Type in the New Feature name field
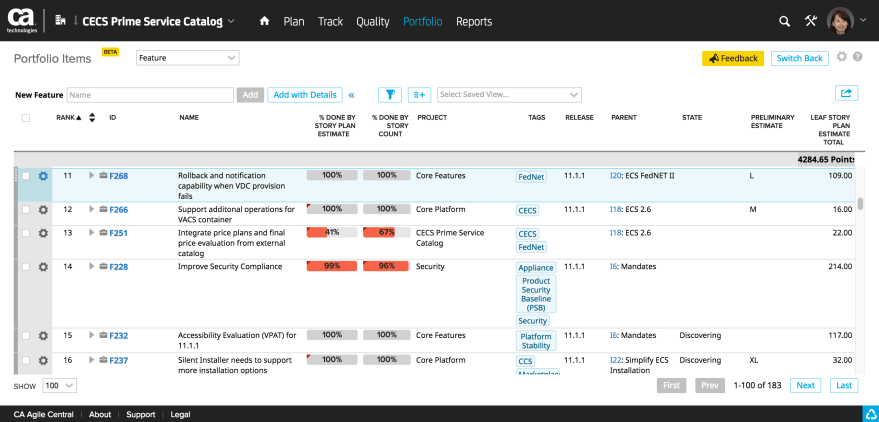The image size is (879, 422). pyautogui.click(x=150, y=95)
